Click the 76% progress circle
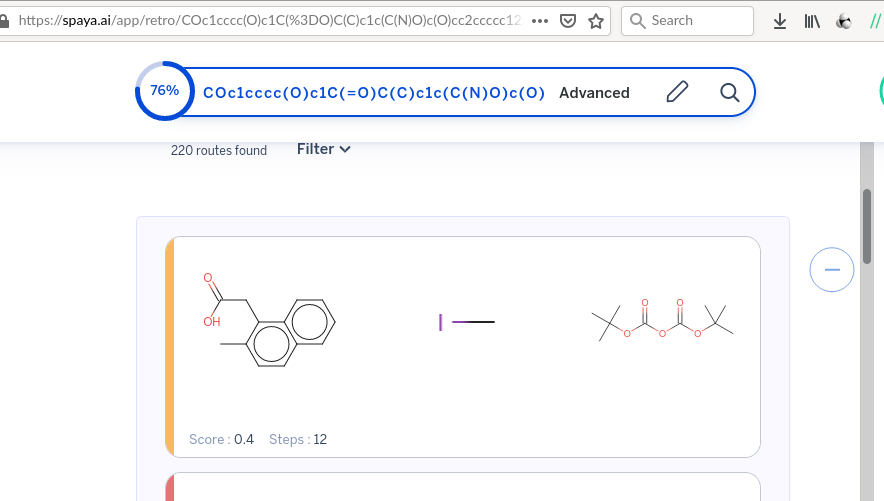This screenshot has width=884, height=501. (x=164, y=91)
